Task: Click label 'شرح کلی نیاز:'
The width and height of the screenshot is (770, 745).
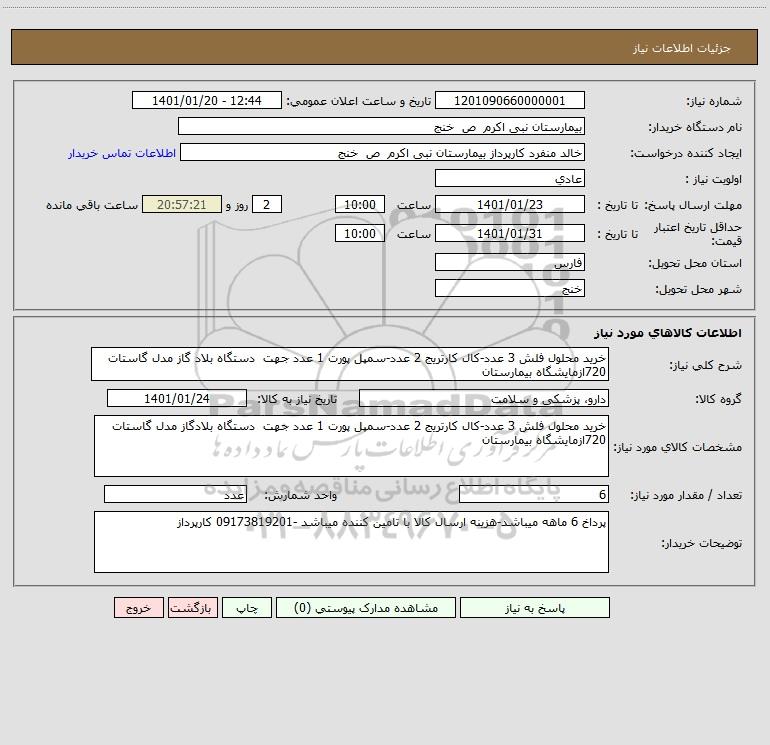Action: click(x=706, y=365)
